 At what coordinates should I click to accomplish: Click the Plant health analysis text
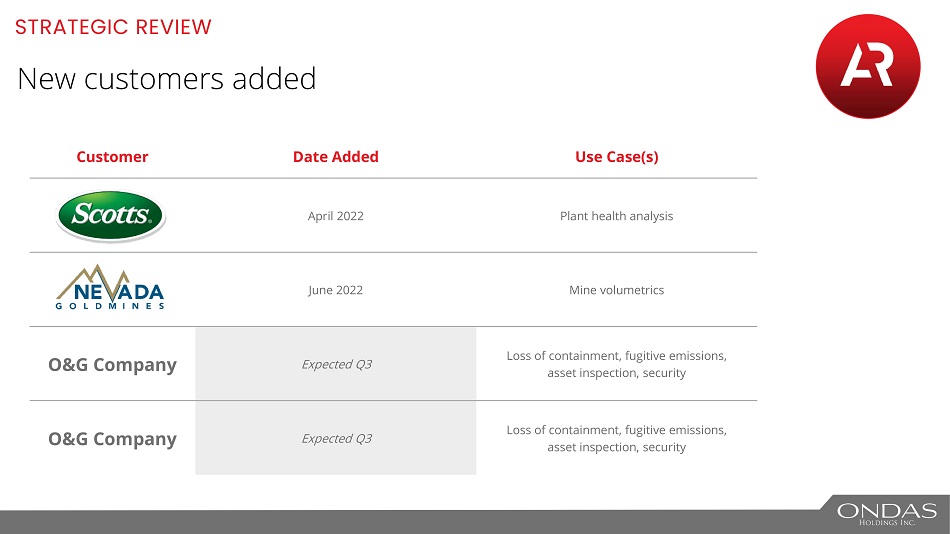coord(616,216)
